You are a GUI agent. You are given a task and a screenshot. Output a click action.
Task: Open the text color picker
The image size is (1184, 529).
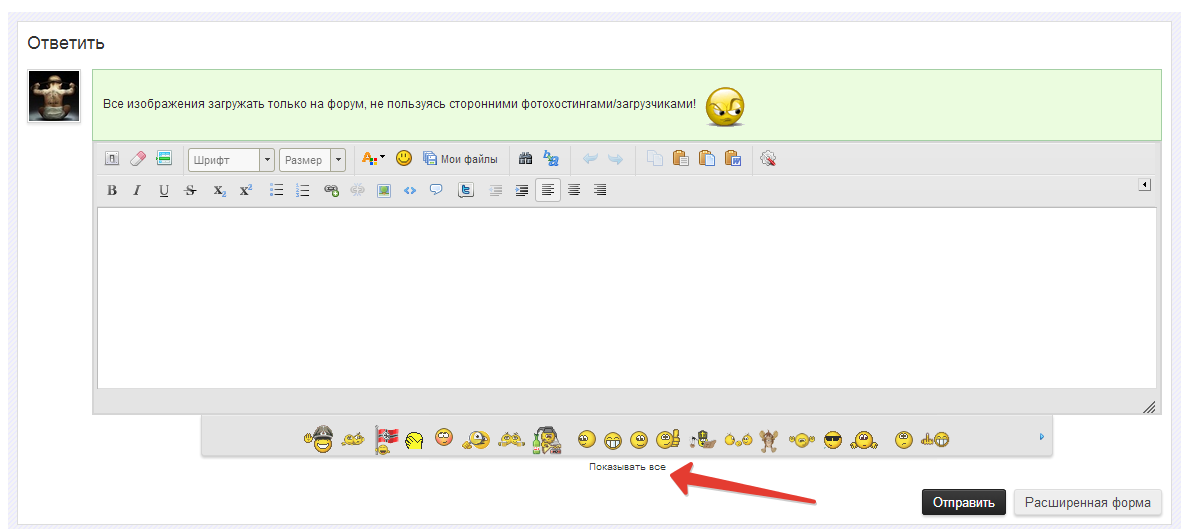[x=374, y=158]
